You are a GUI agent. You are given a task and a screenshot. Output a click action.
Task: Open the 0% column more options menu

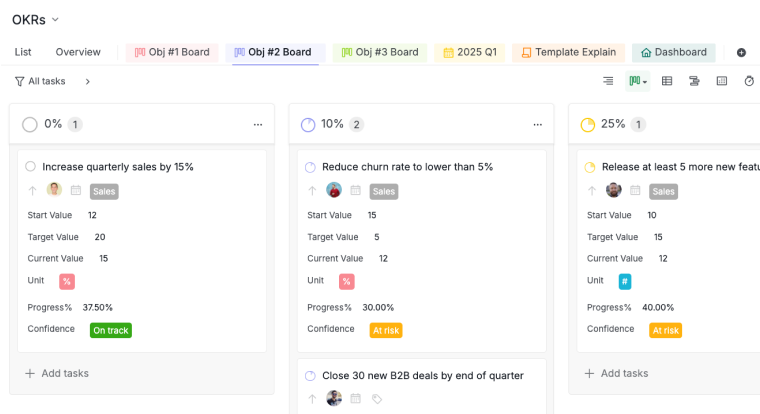(258, 125)
